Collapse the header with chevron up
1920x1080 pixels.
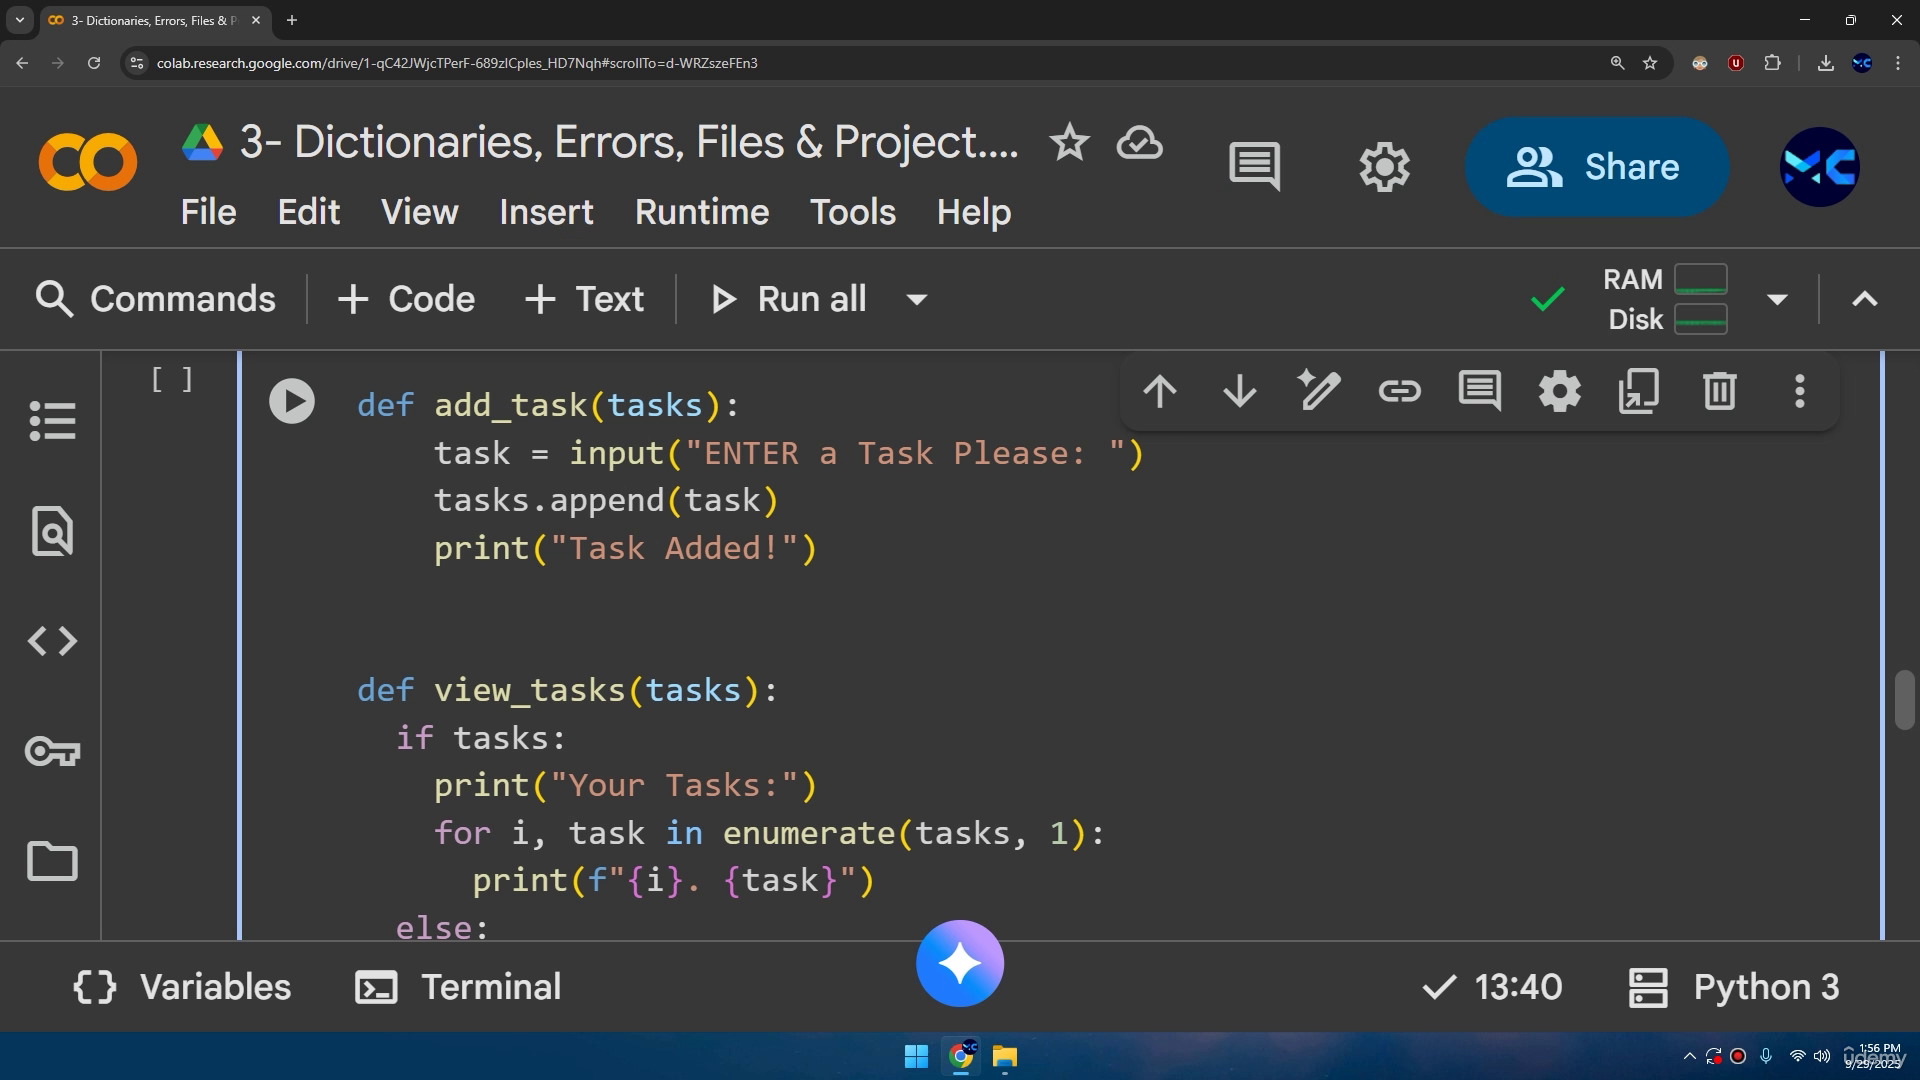coord(1865,299)
